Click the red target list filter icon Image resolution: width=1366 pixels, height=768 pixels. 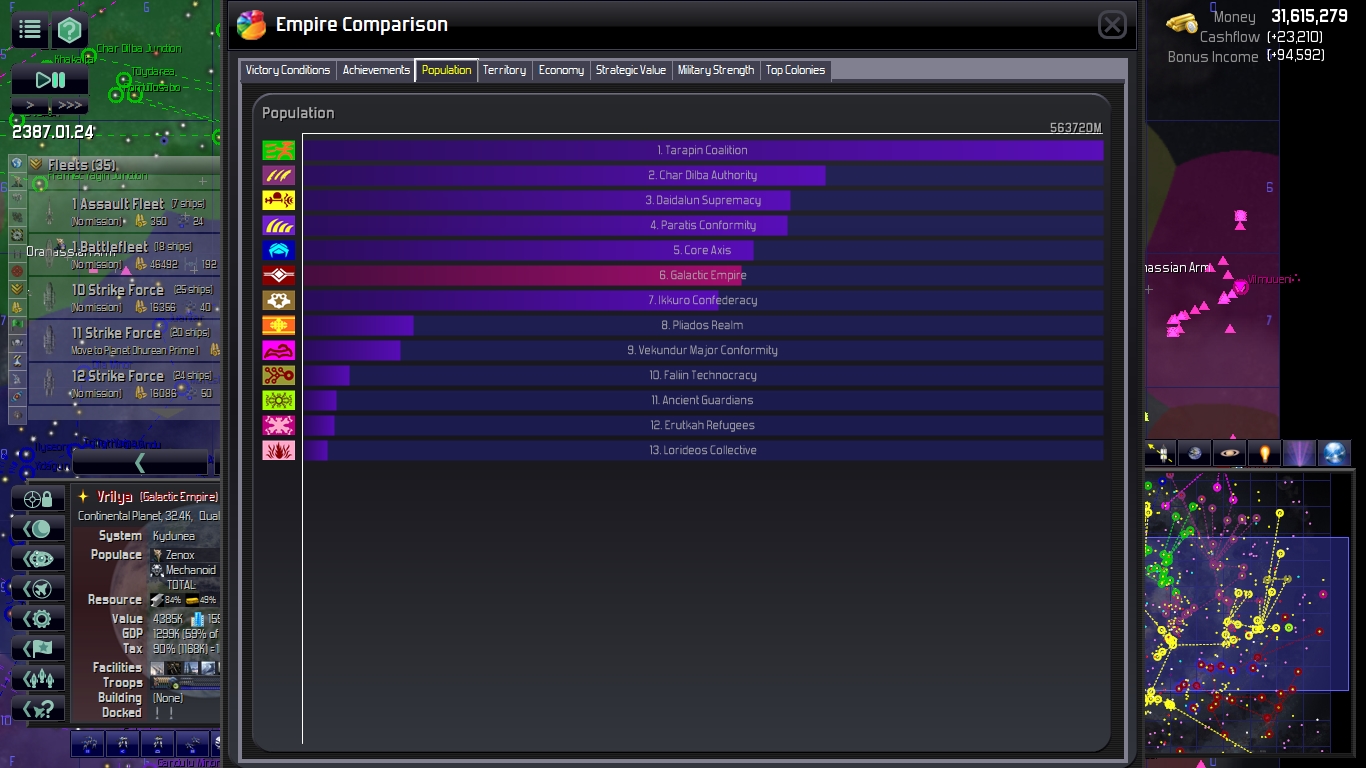(17, 271)
